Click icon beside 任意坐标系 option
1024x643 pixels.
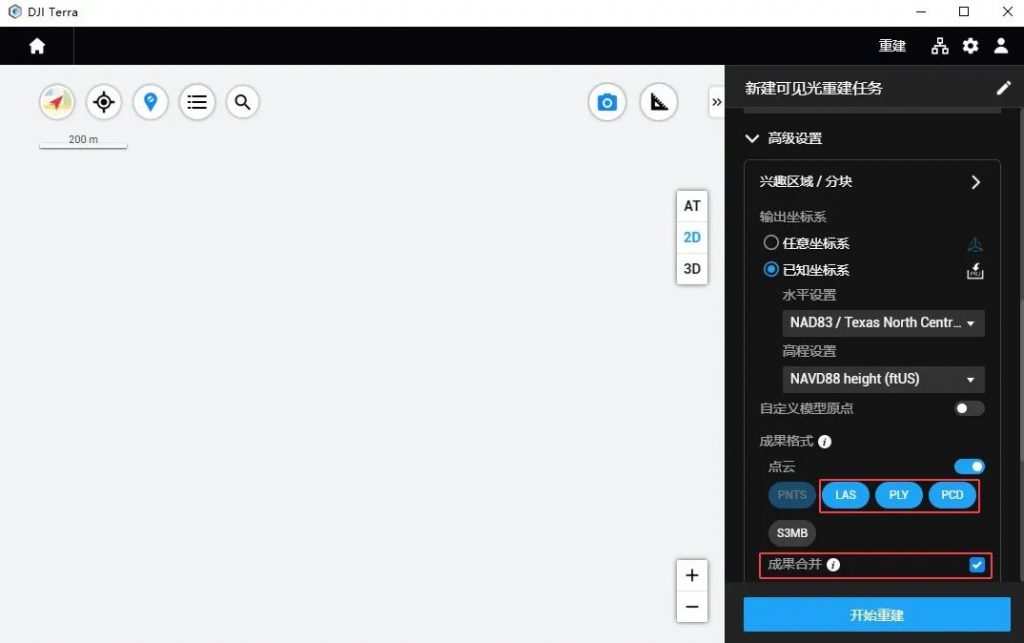(x=975, y=244)
